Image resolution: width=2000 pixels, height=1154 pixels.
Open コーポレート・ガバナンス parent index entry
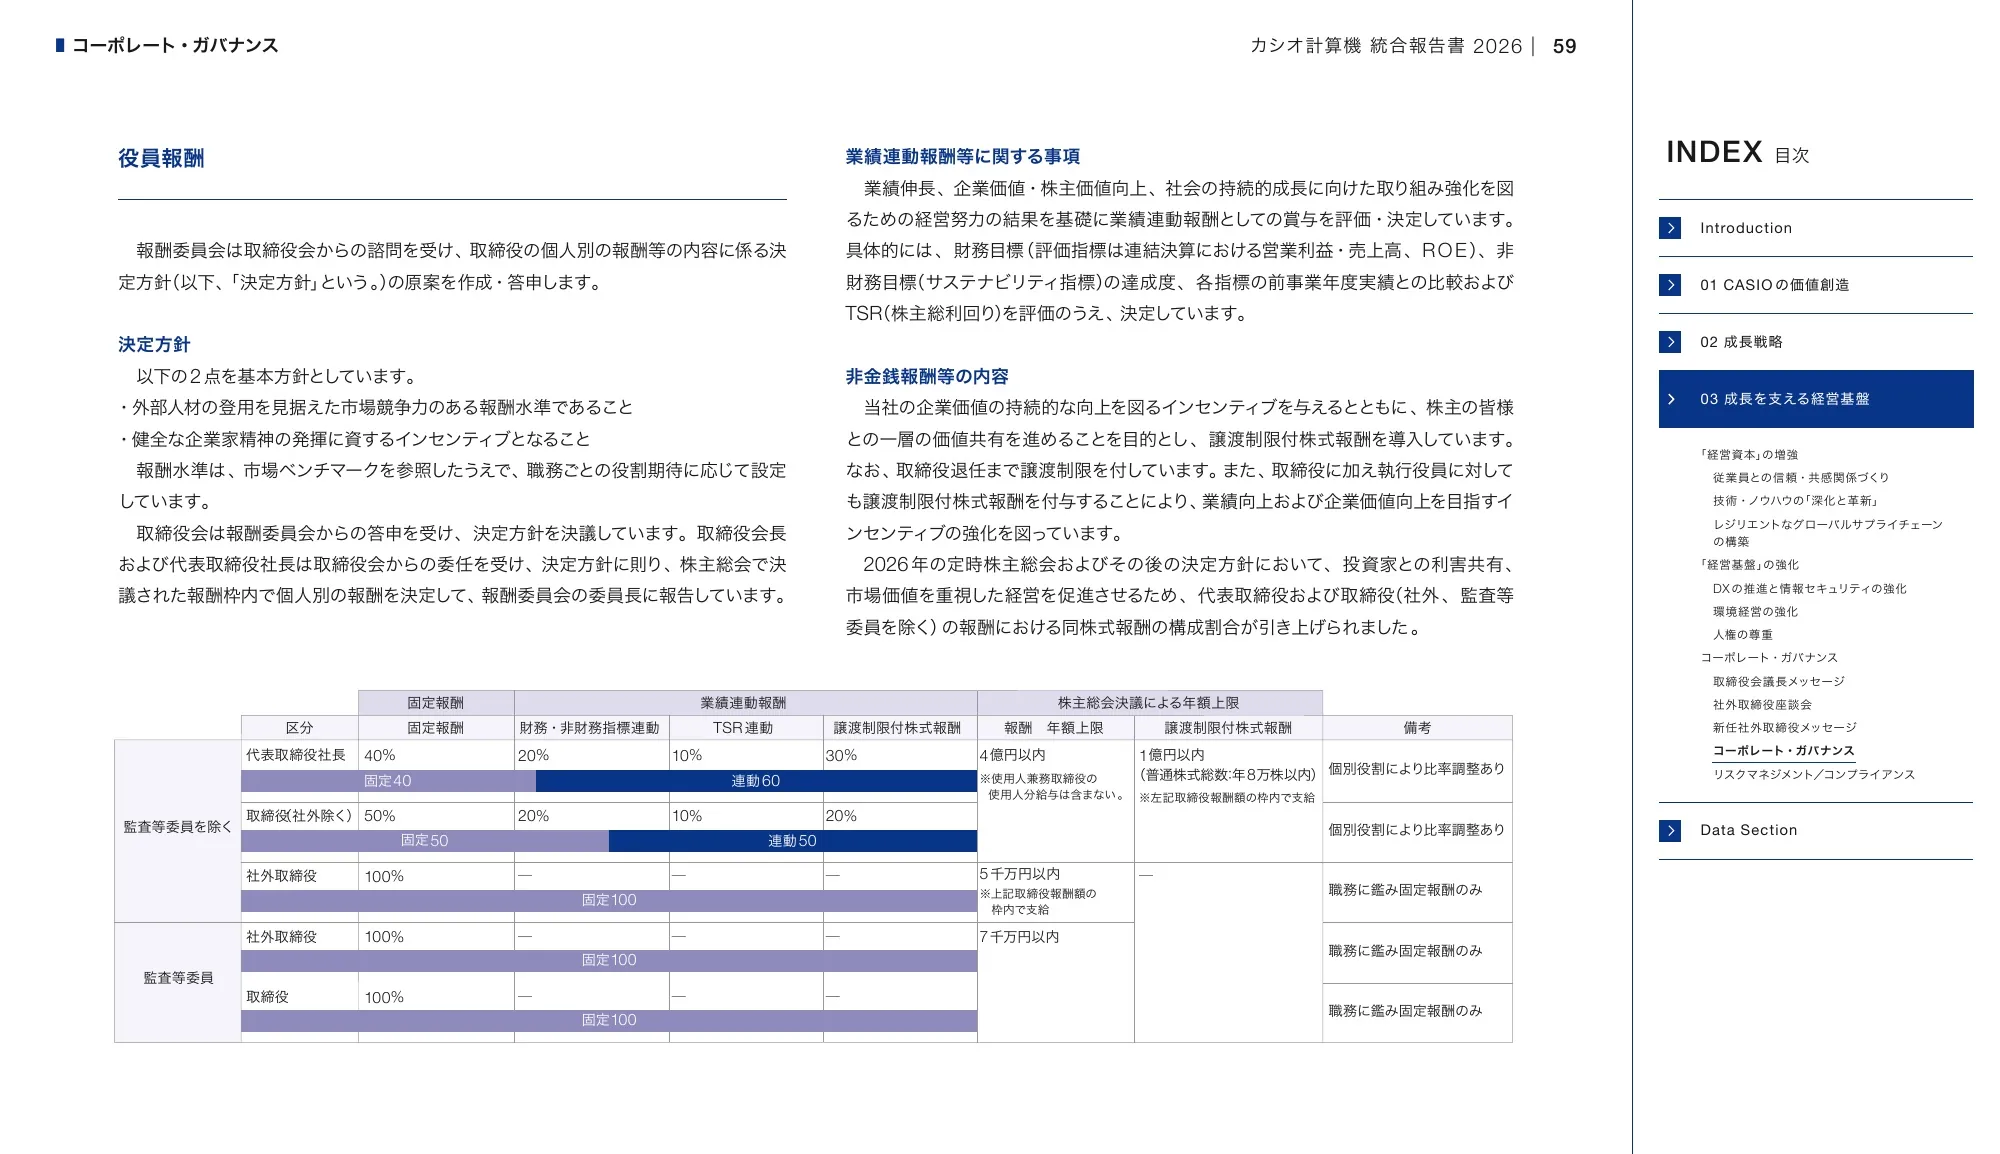[1769, 658]
